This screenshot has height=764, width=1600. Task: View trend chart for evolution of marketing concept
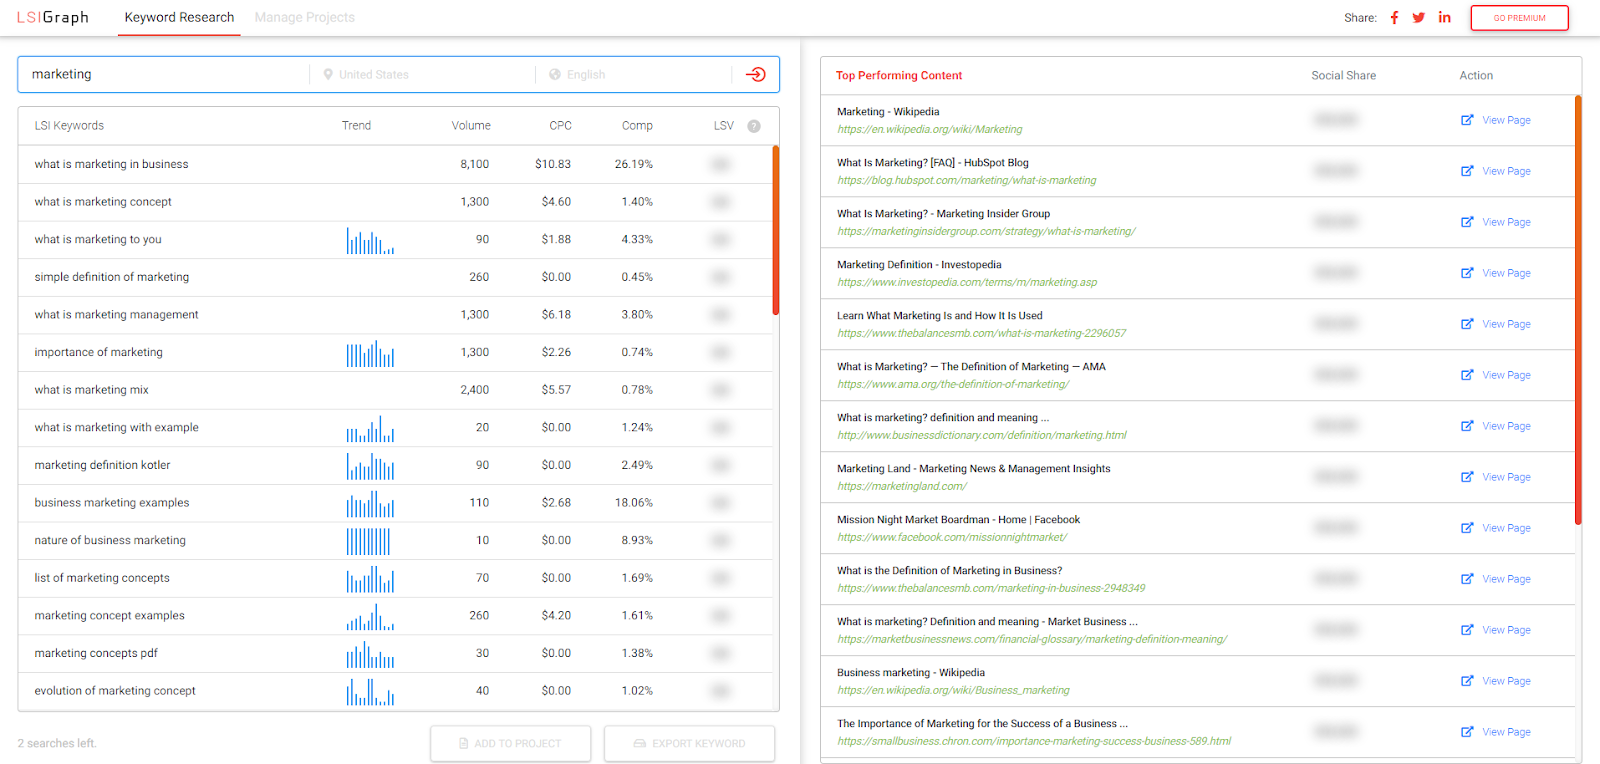click(x=370, y=692)
